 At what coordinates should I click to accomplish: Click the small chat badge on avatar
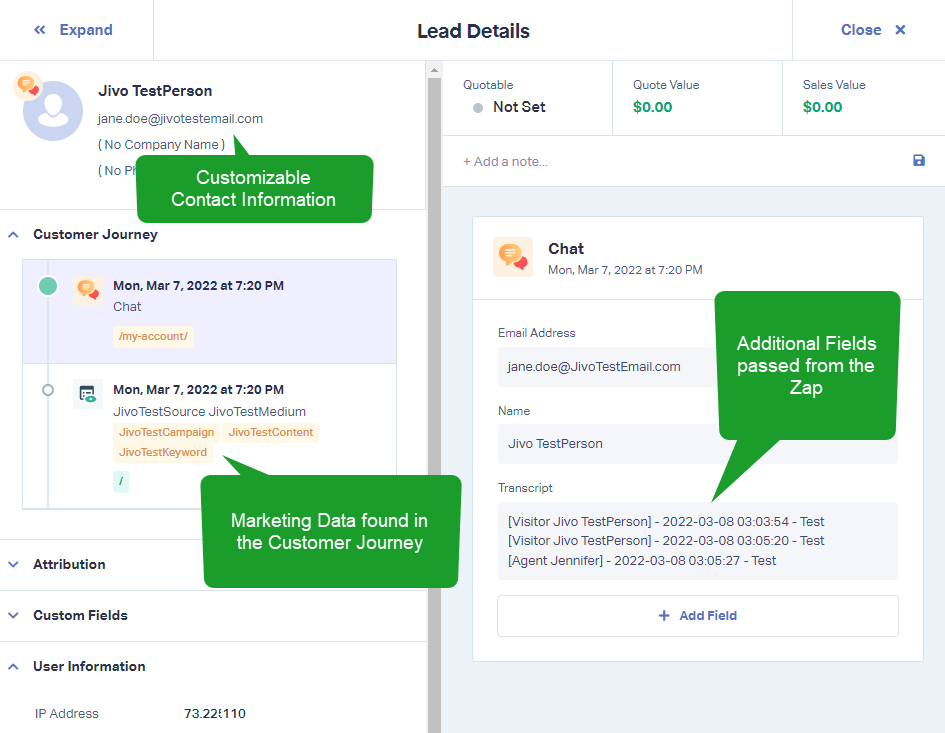[27, 85]
